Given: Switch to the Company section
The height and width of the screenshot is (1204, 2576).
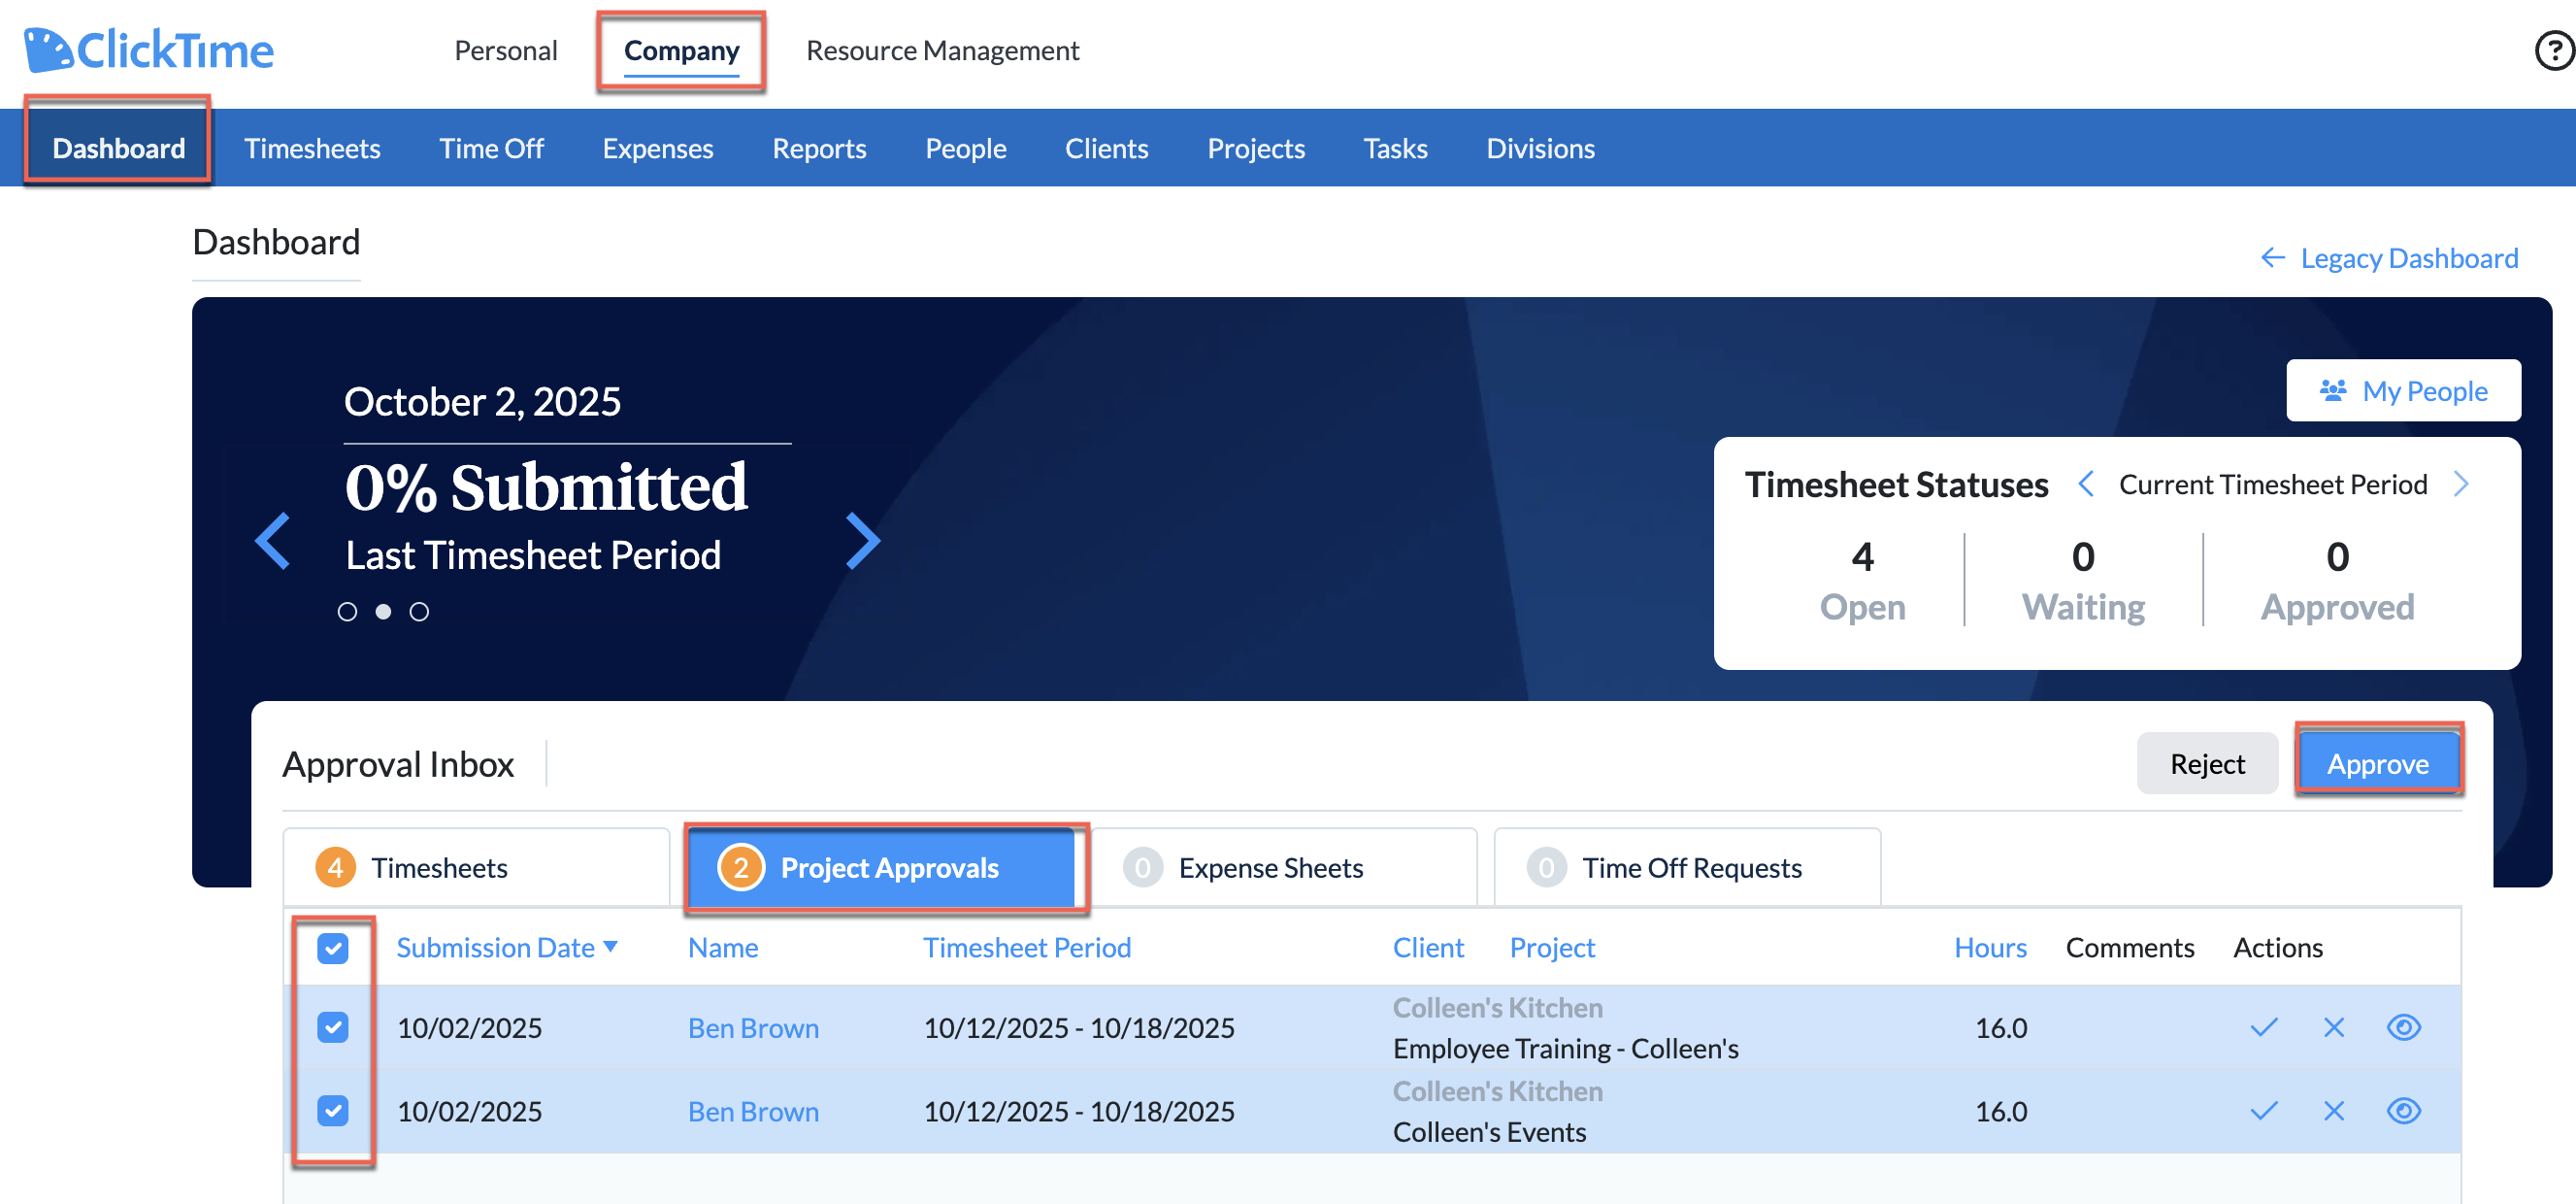Looking at the screenshot, I should tap(682, 50).
